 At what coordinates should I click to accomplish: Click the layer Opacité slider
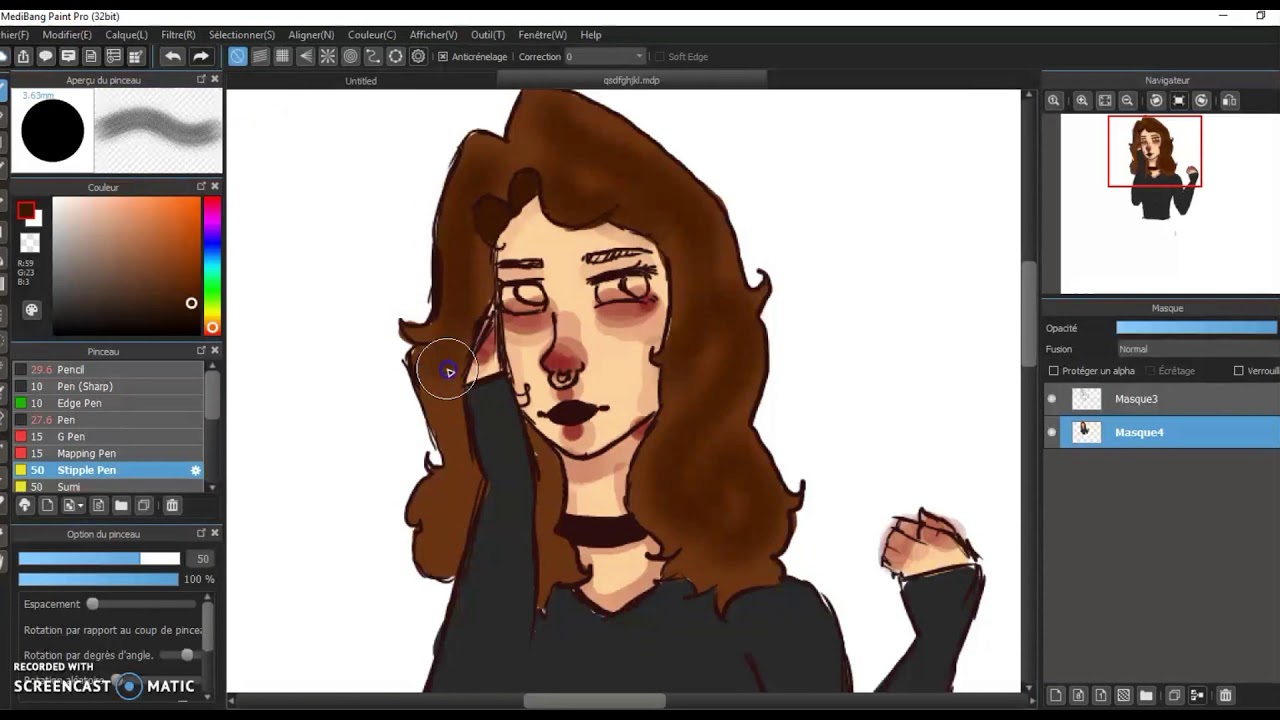(1197, 328)
